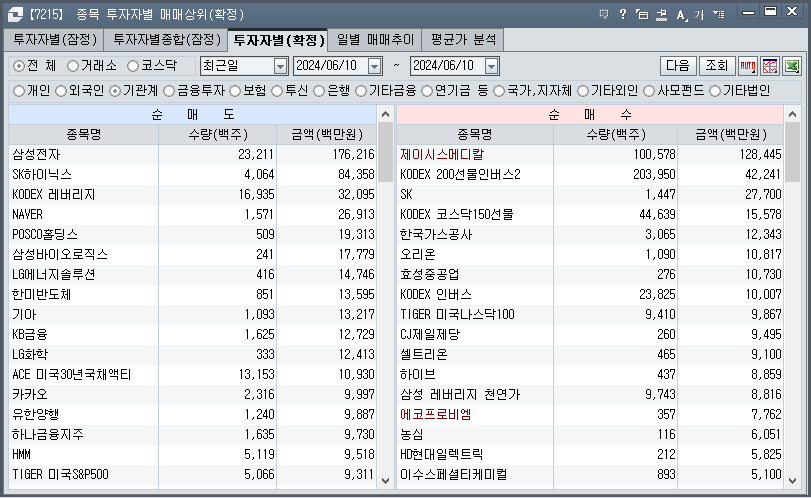Click the red AUTO refresh icon
The height and width of the screenshot is (498, 811).
tap(748, 66)
